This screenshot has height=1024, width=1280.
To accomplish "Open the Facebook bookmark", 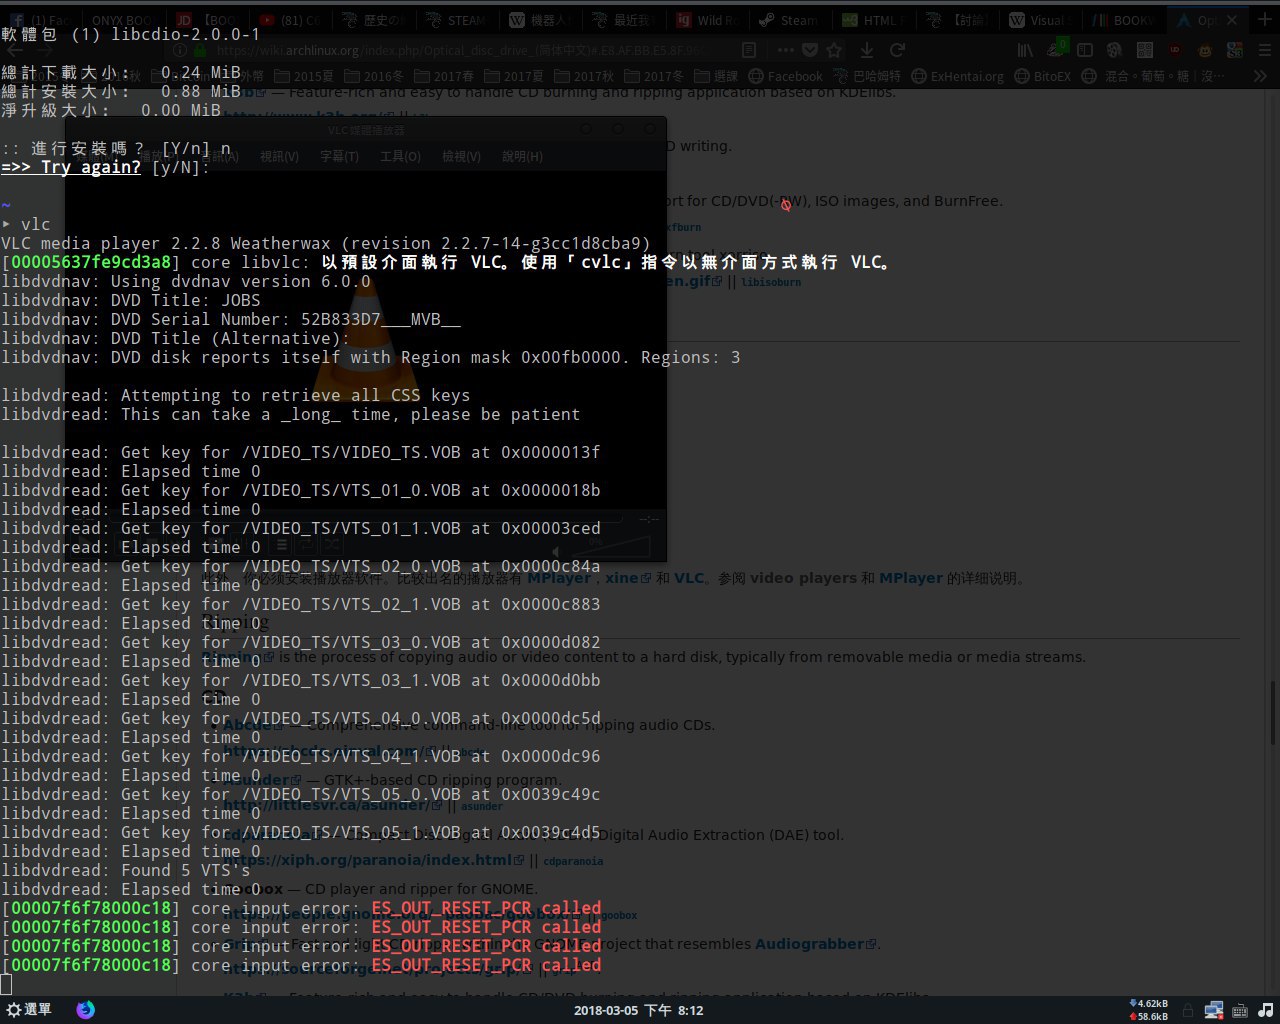I will (786, 76).
